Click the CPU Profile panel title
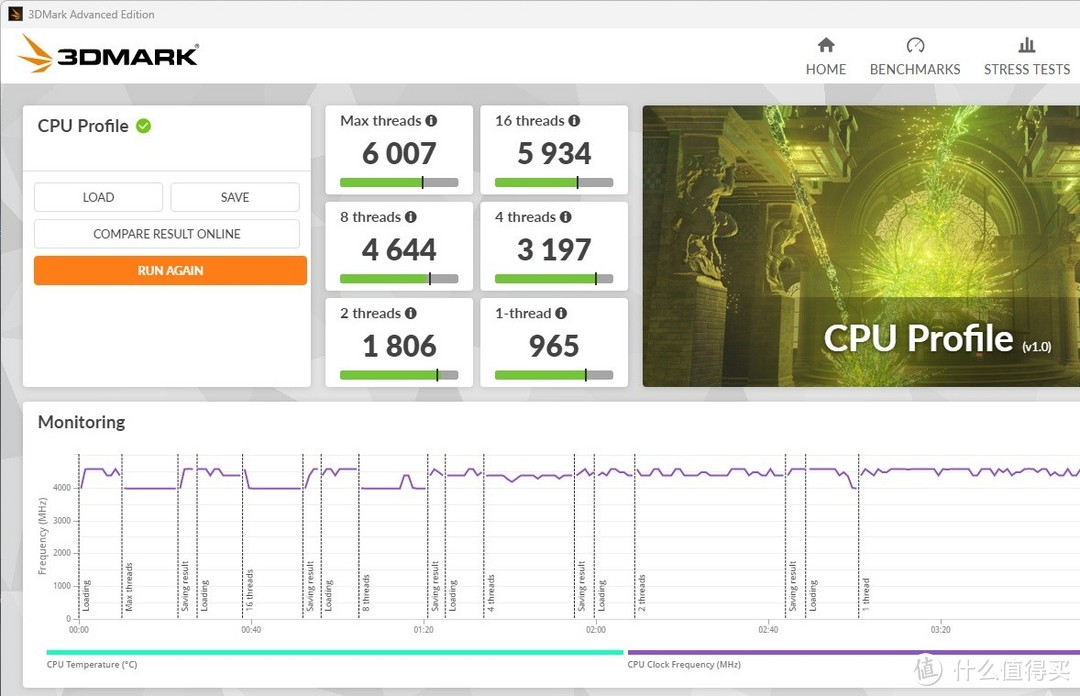This screenshot has height=696, width=1080. (83, 126)
